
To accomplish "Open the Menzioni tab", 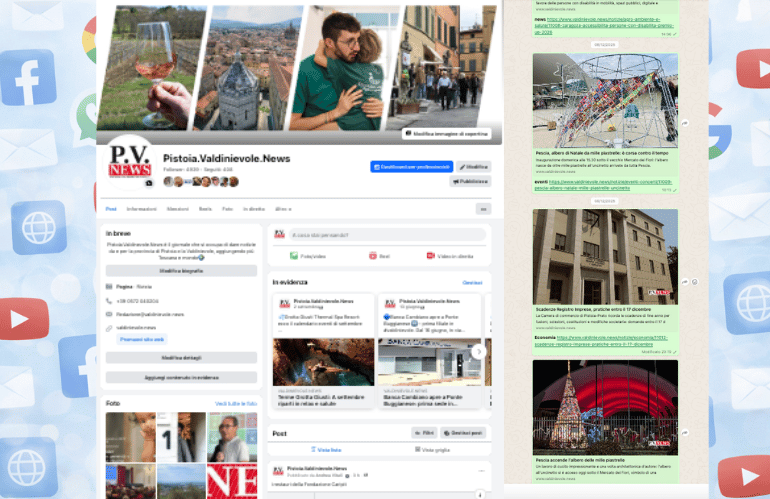I will pos(178,209).
